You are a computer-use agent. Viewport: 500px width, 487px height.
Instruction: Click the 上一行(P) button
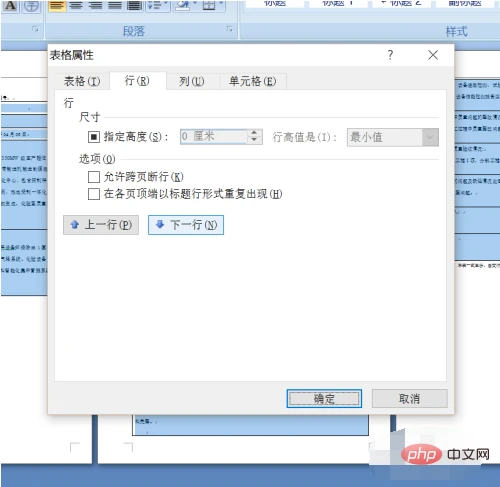pos(101,225)
